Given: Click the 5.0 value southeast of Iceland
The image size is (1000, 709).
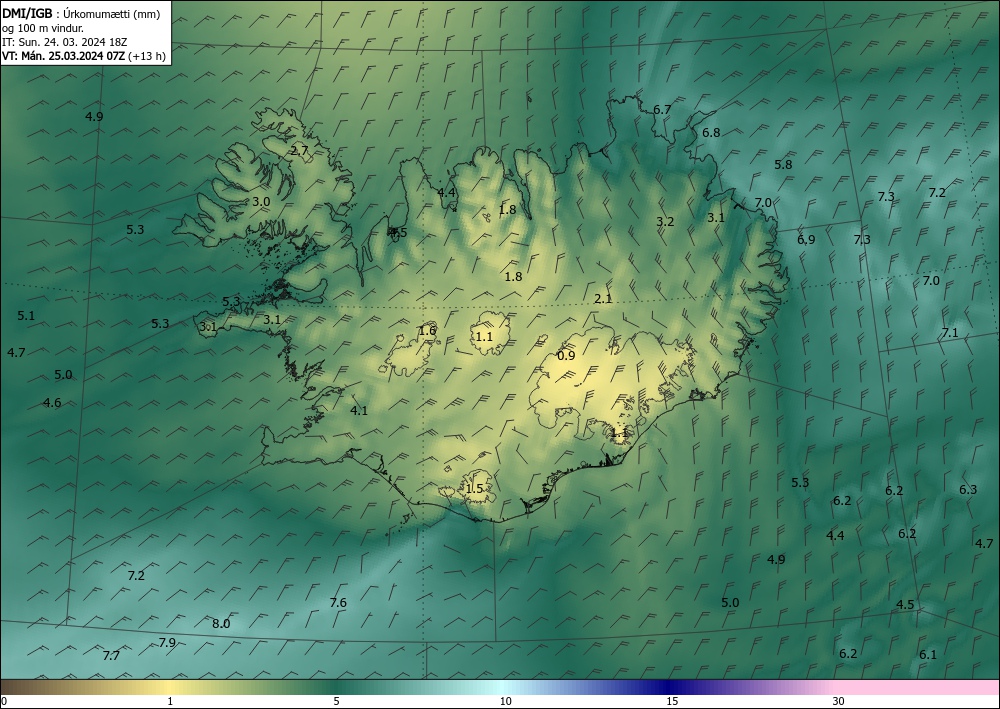Looking at the screenshot, I should 730,603.
